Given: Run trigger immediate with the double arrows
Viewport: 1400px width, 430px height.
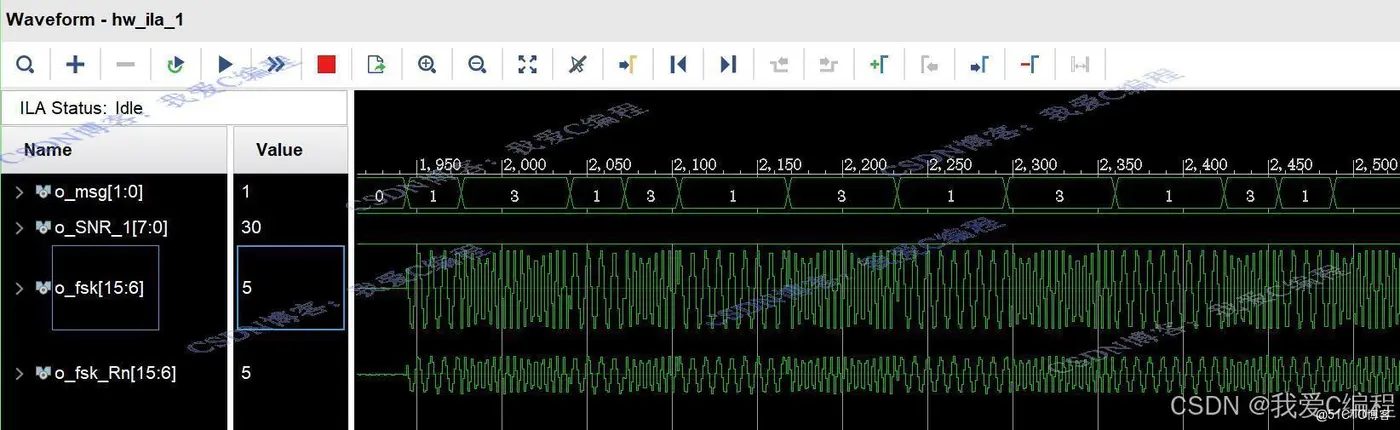Looking at the screenshot, I should 276,65.
